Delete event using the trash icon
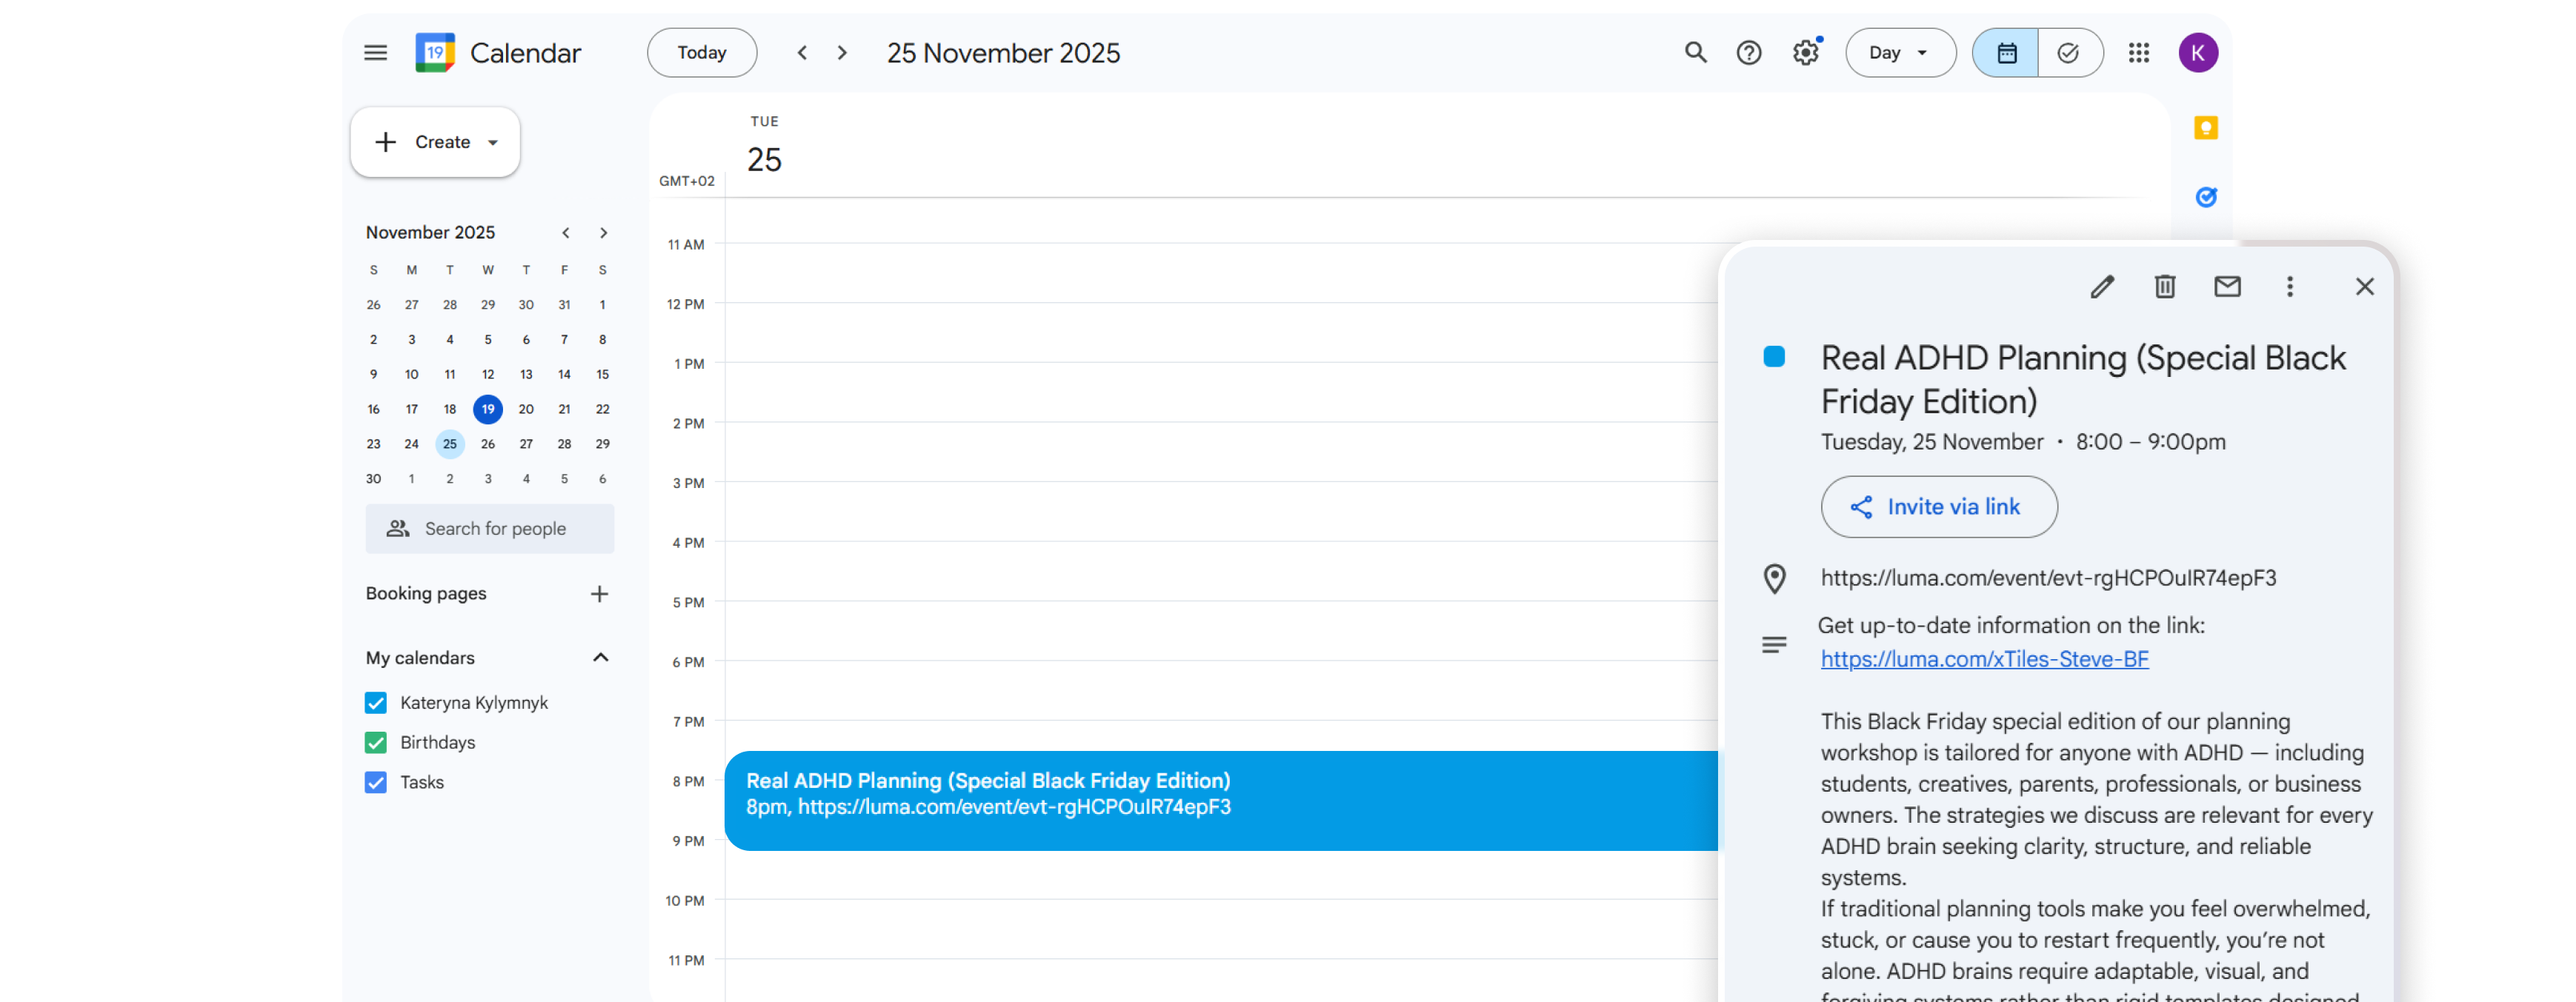This screenshot has height=1002, width=2576. click(x=2164, y=287)
